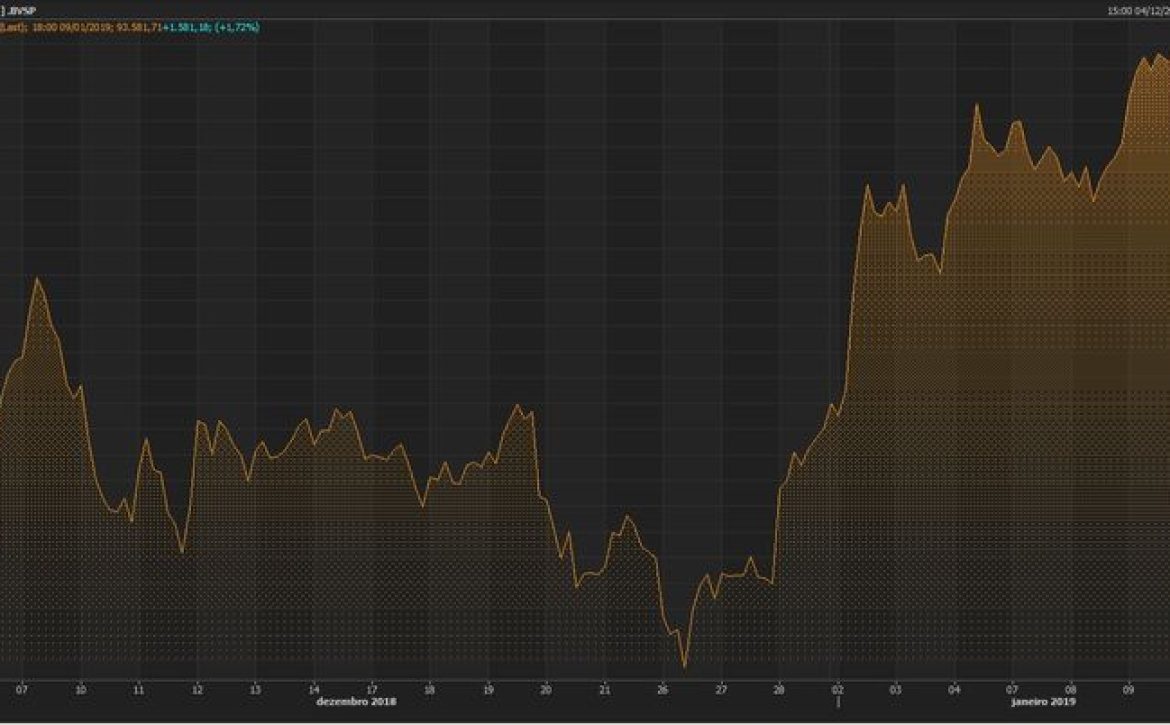Choose date 17 on the time axis

372,689
